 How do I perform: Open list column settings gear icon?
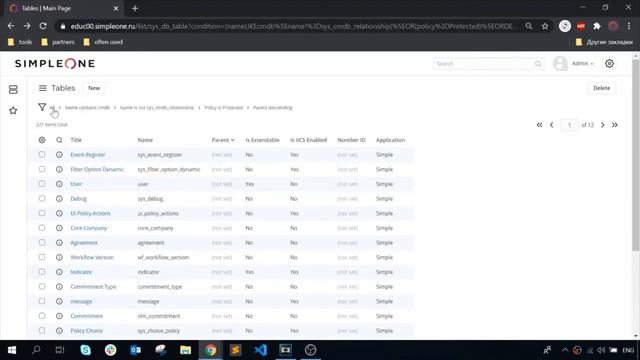[x=42, y=140]
